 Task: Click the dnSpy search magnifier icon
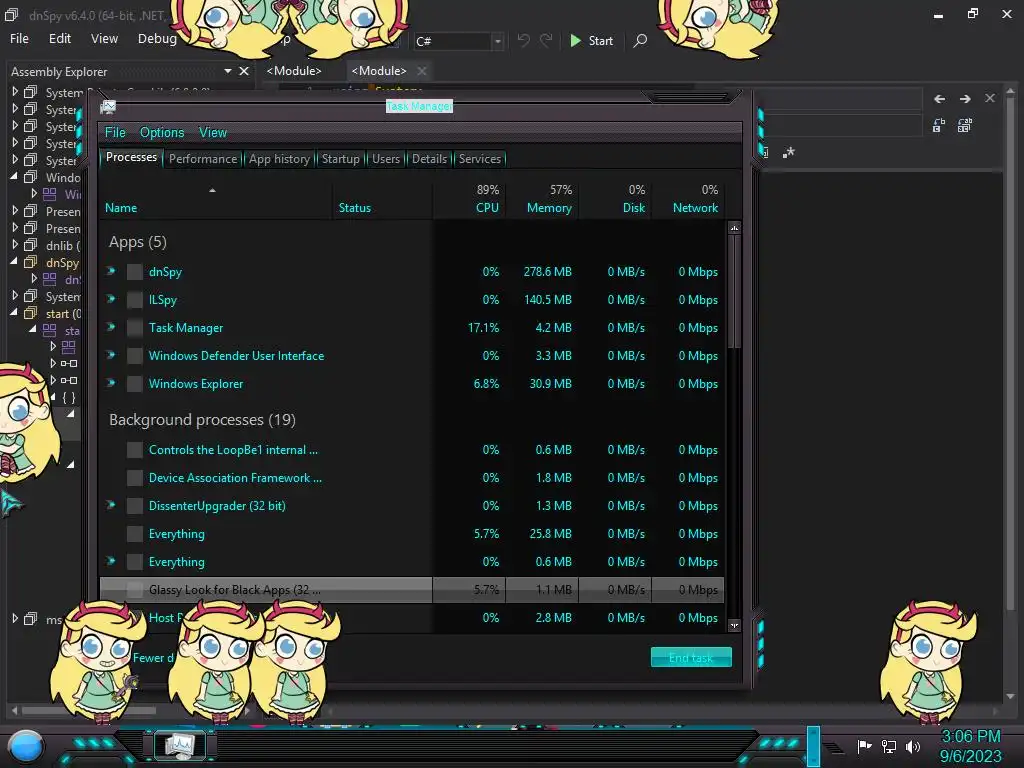[x=641, y=40]
